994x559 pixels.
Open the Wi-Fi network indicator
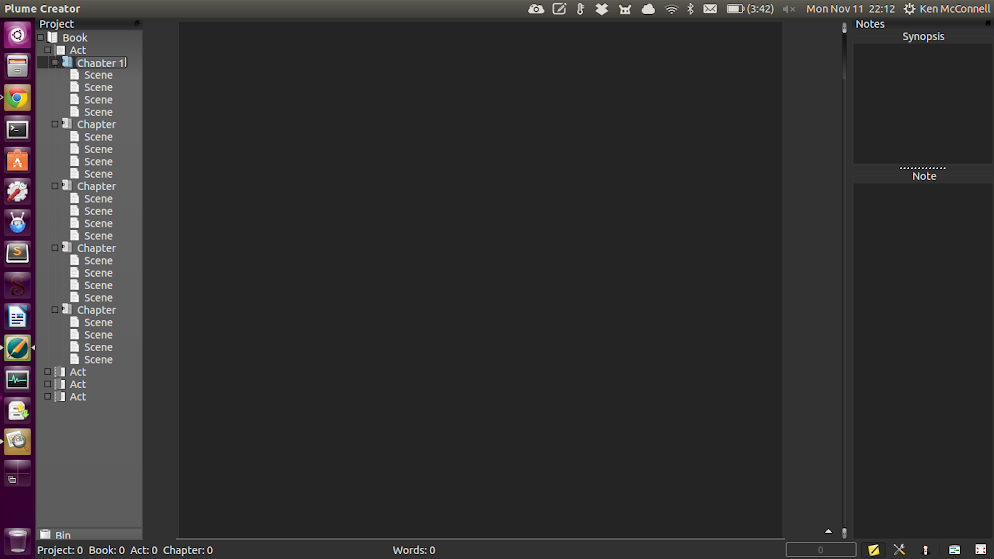[671, 9]
